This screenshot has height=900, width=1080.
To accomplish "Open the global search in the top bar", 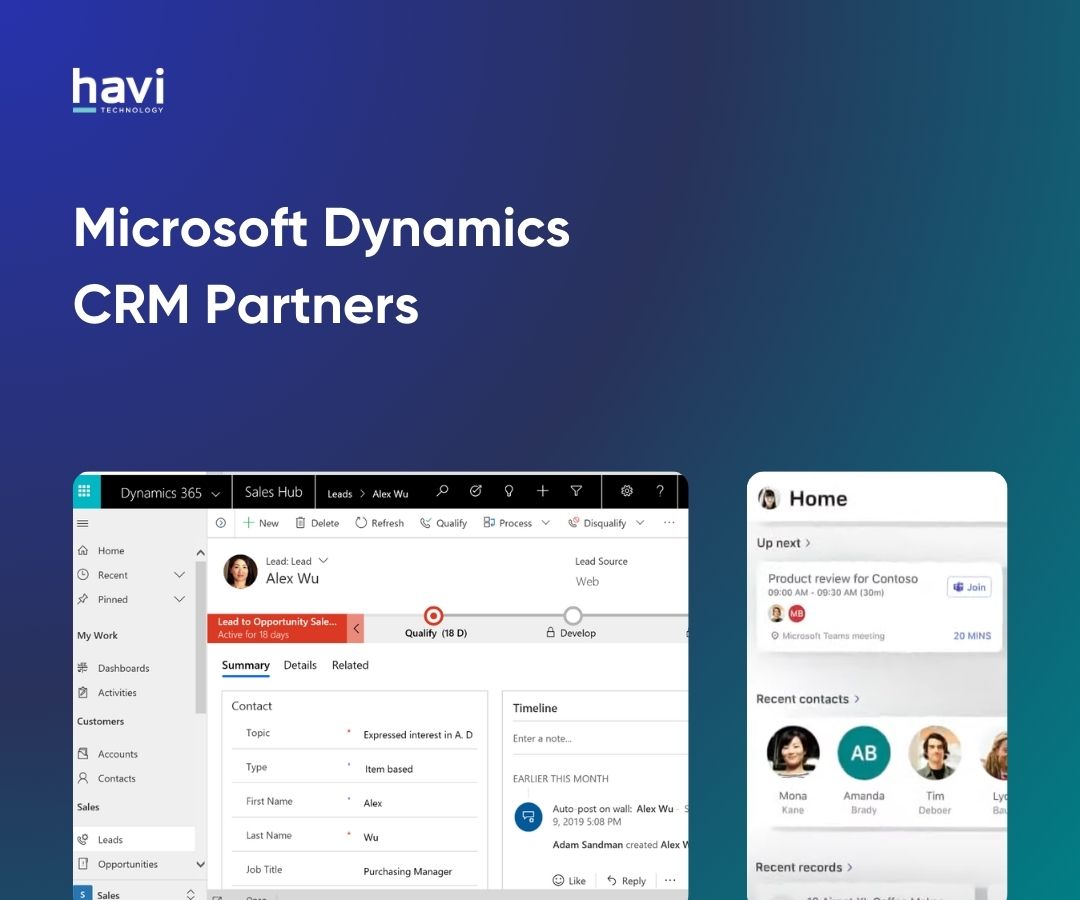I will (442, 491).
